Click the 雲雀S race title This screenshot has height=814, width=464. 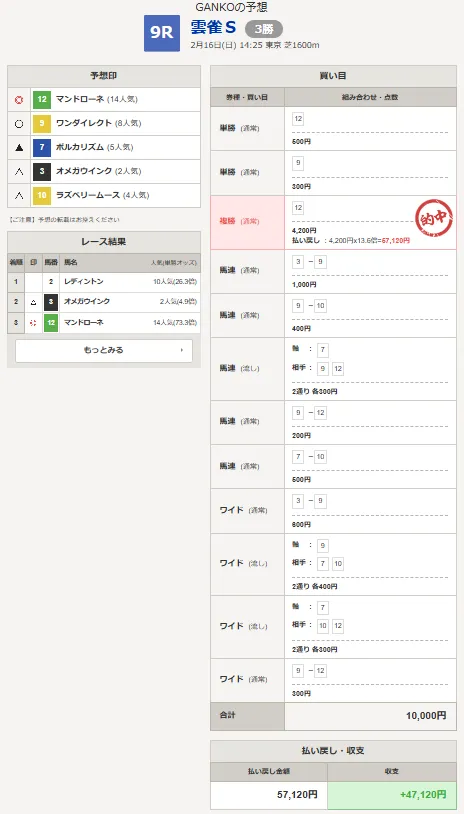point(213,28)
